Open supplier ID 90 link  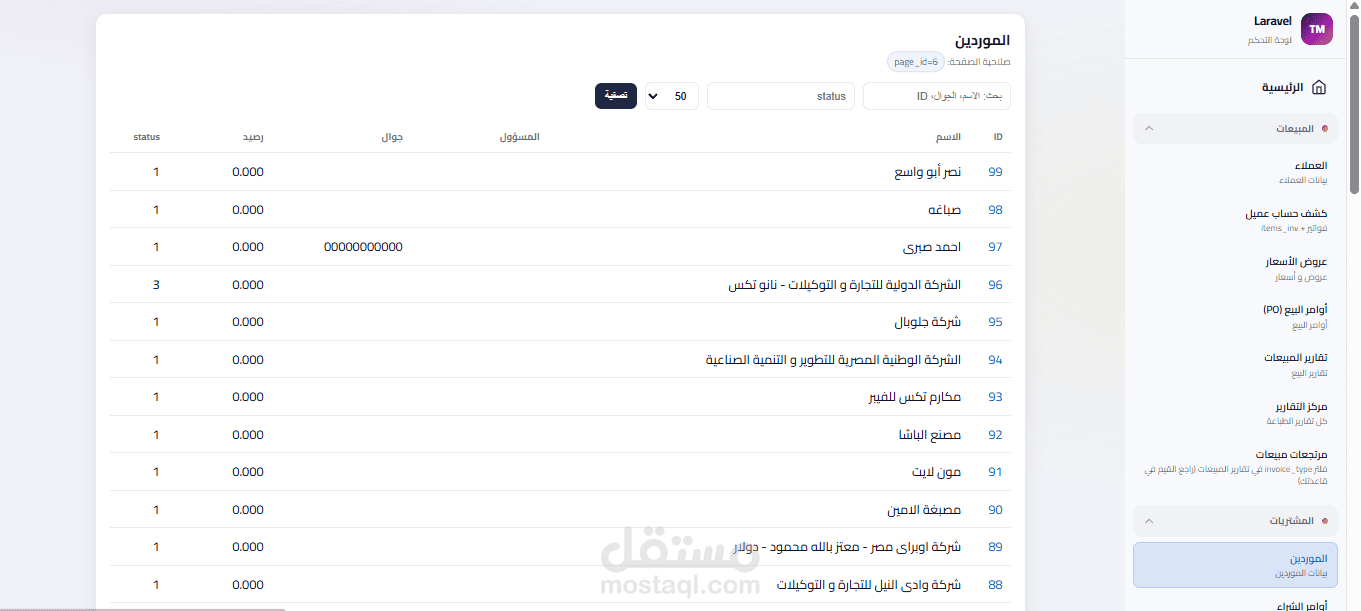pos(995,510)
